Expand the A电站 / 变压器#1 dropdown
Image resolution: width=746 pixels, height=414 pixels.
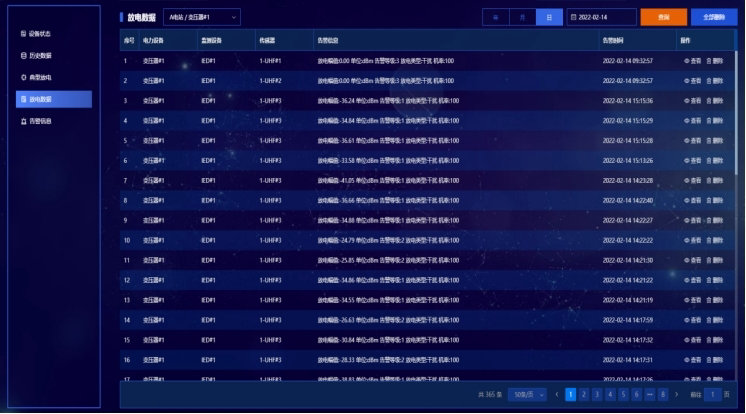pyautogui.click(x=202, y=17)
